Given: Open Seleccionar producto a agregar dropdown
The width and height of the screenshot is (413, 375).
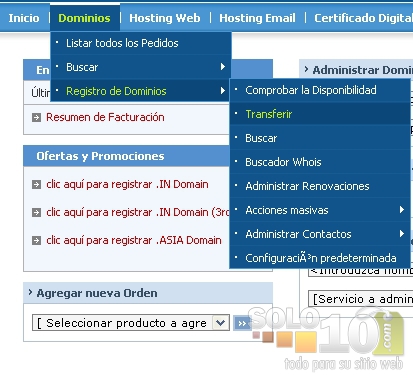Looking at the screenshot, I should click(131, 323).
